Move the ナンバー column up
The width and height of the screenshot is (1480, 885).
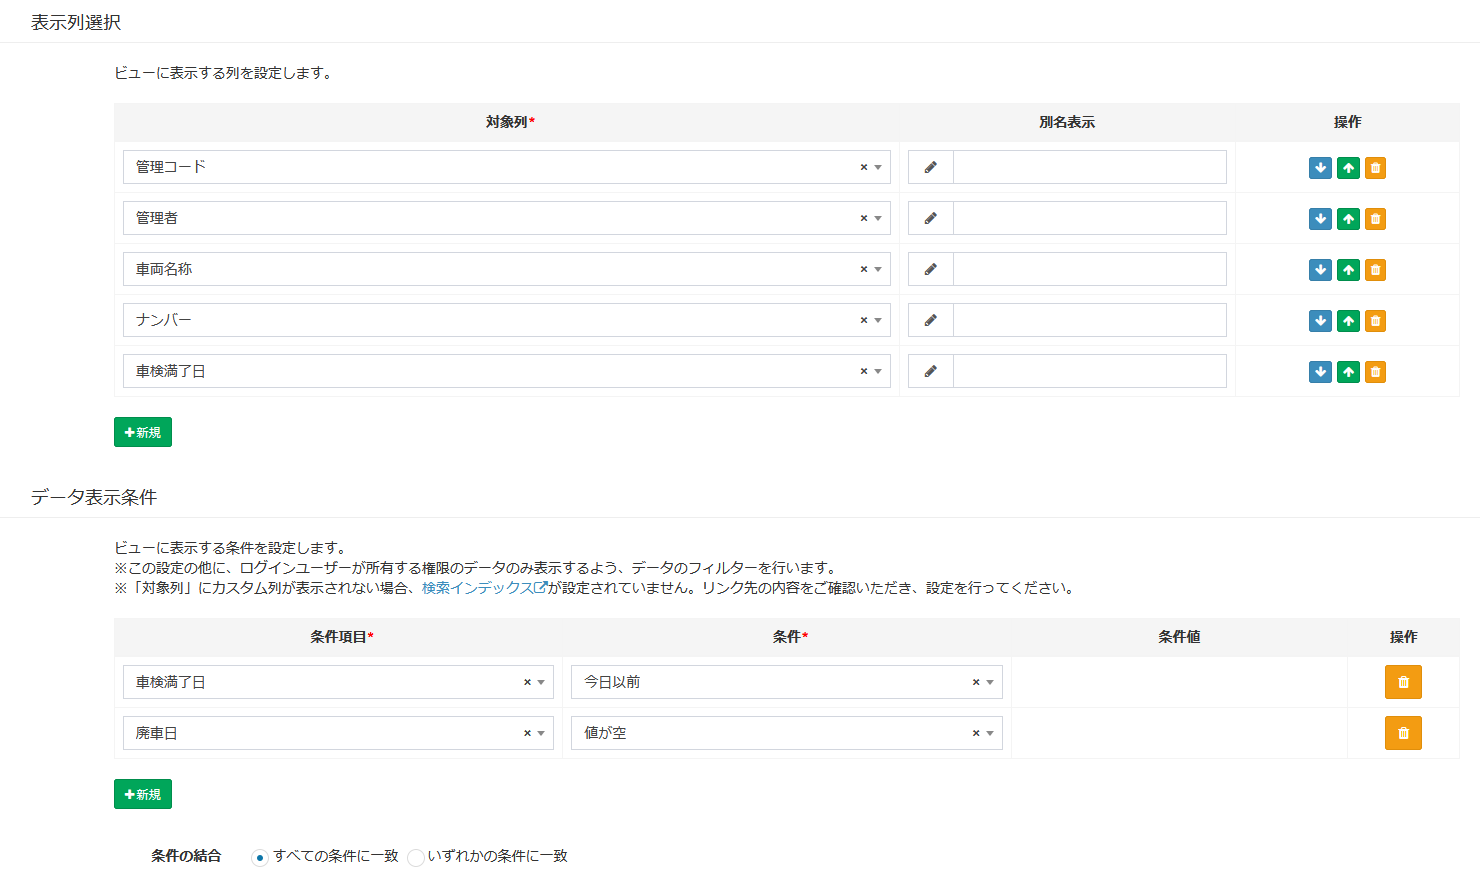click(1348, 321)
